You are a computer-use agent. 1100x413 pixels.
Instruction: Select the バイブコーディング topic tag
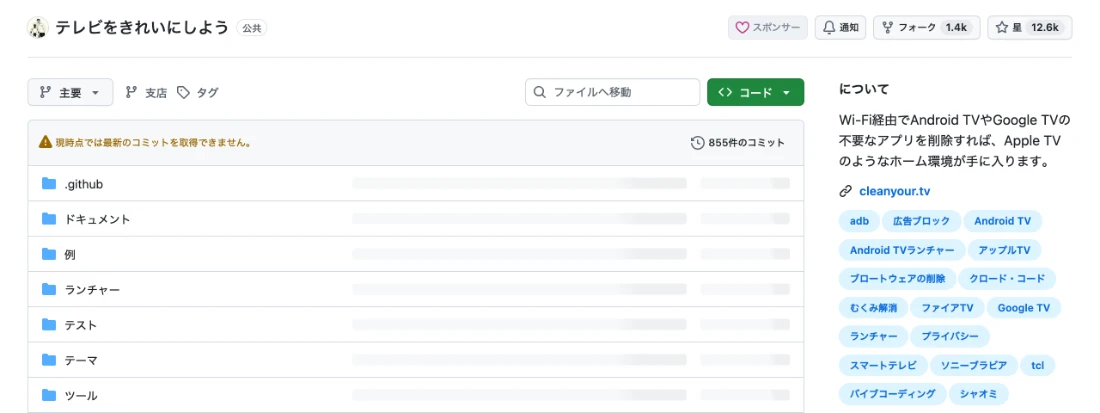click(892, 394)
